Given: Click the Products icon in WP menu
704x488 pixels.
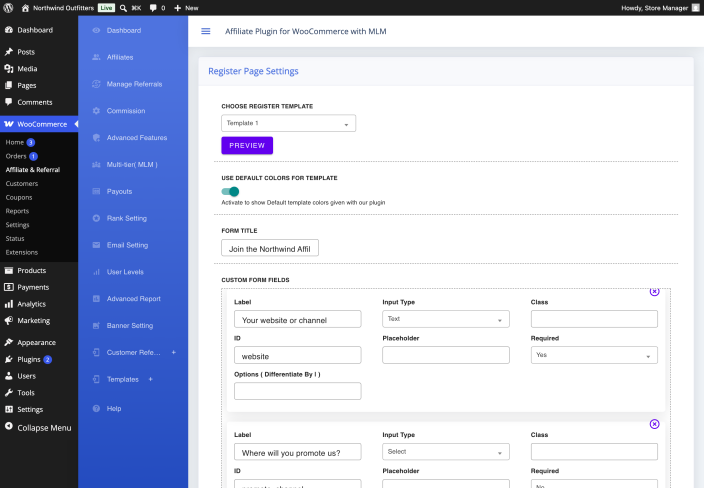Looking at the screenshot, I should [9, 270].
